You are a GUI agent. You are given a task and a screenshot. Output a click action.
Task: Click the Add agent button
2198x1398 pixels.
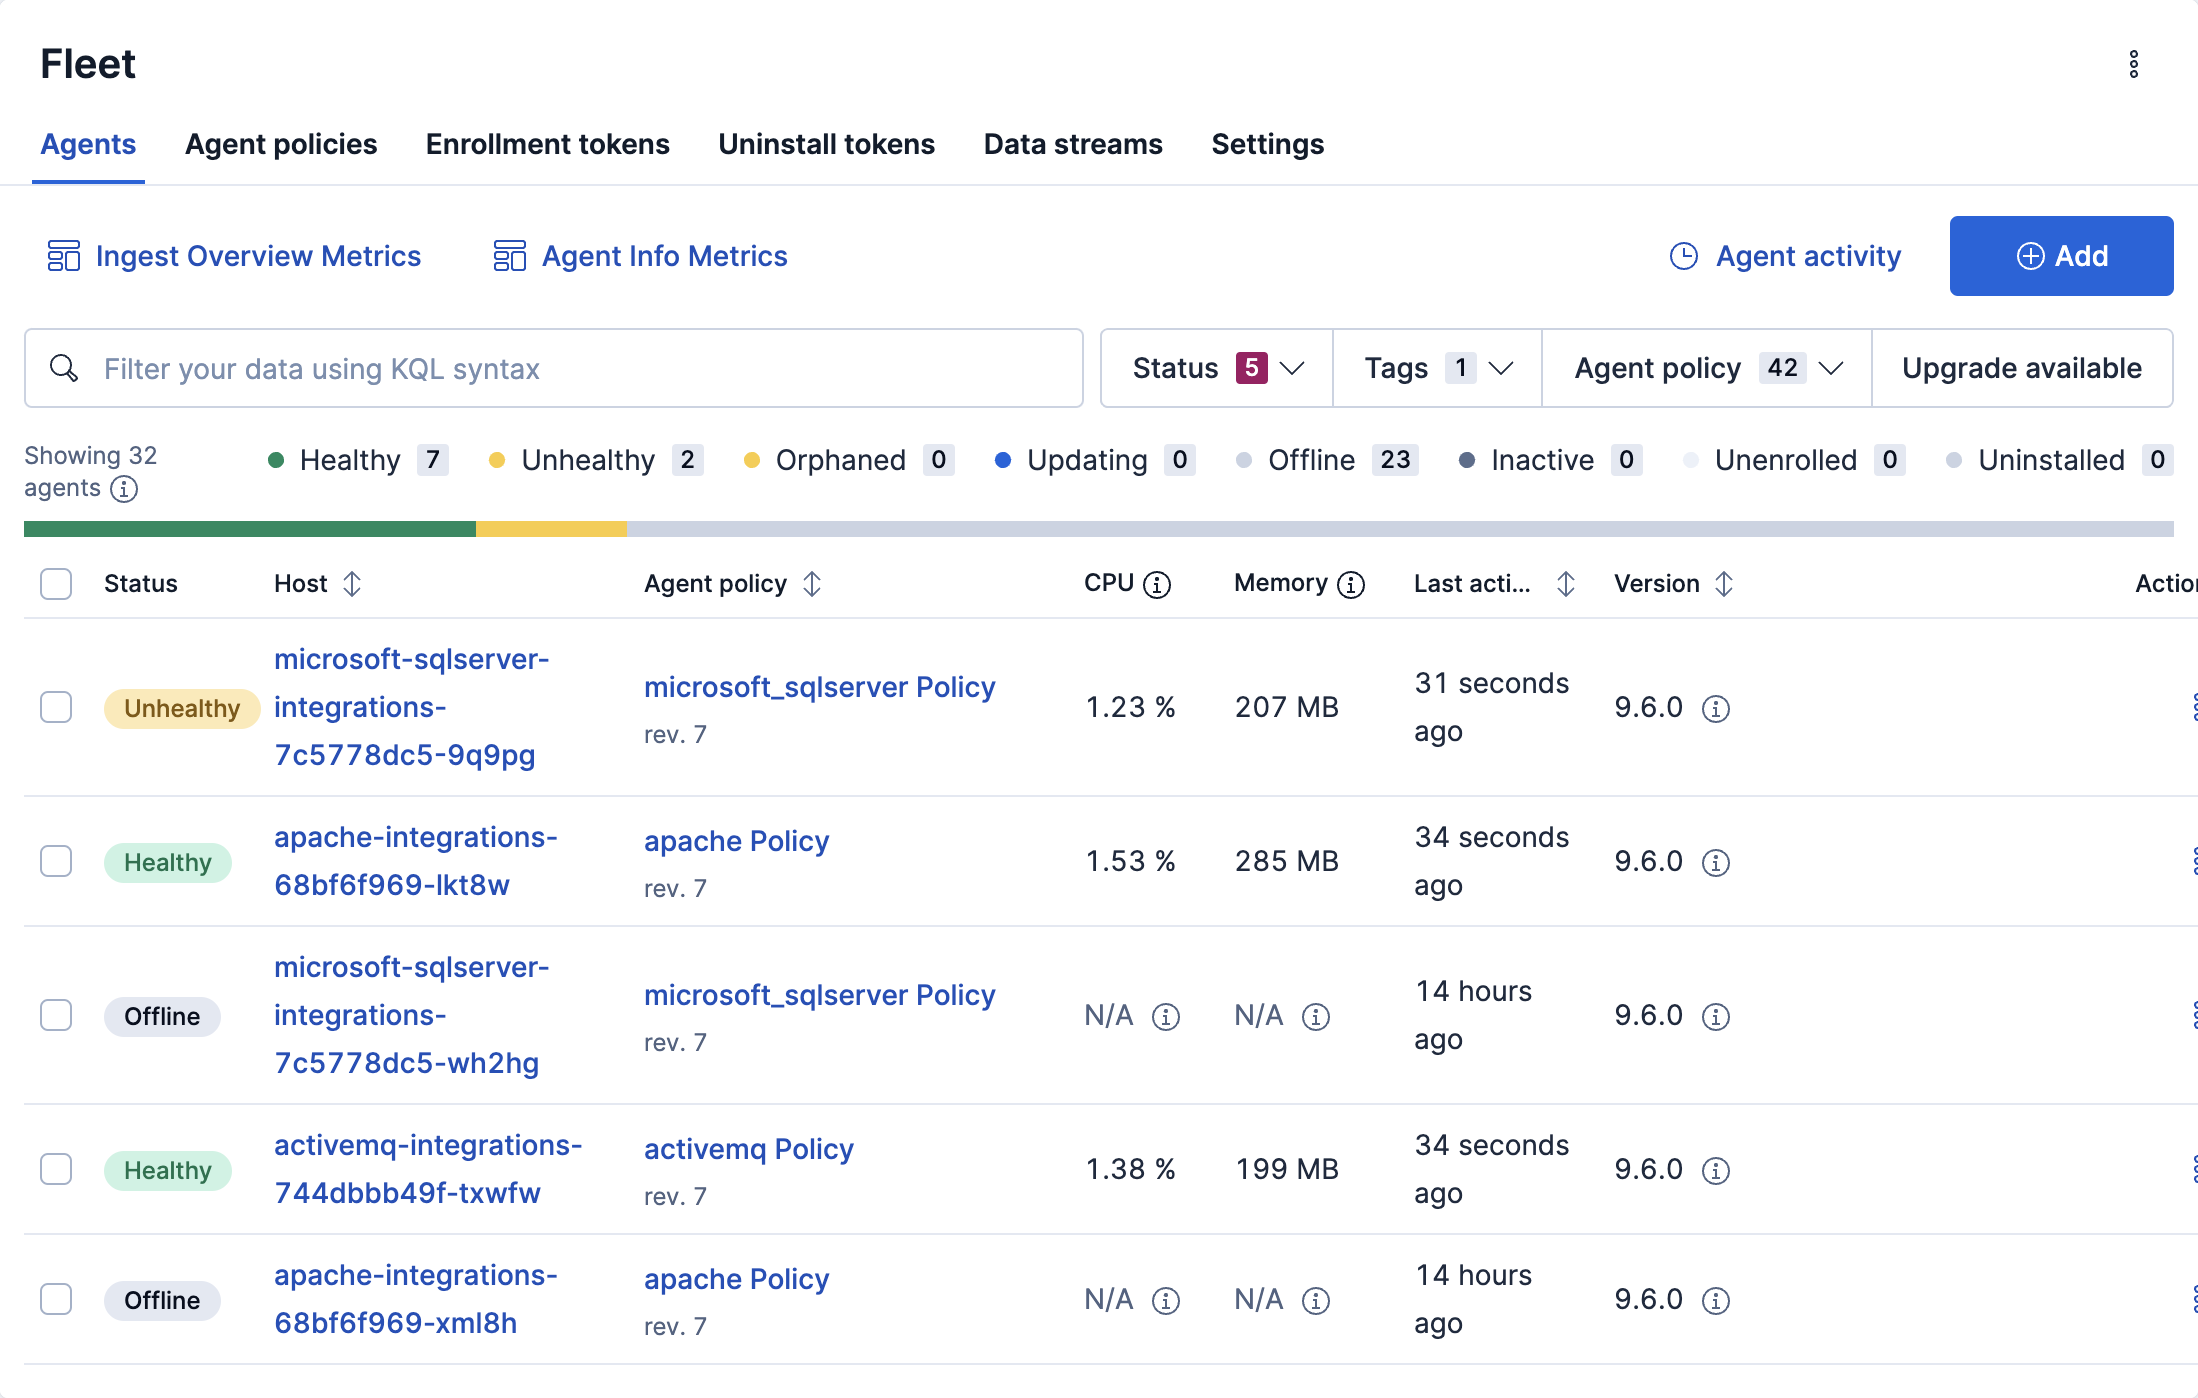[2061, 256]
